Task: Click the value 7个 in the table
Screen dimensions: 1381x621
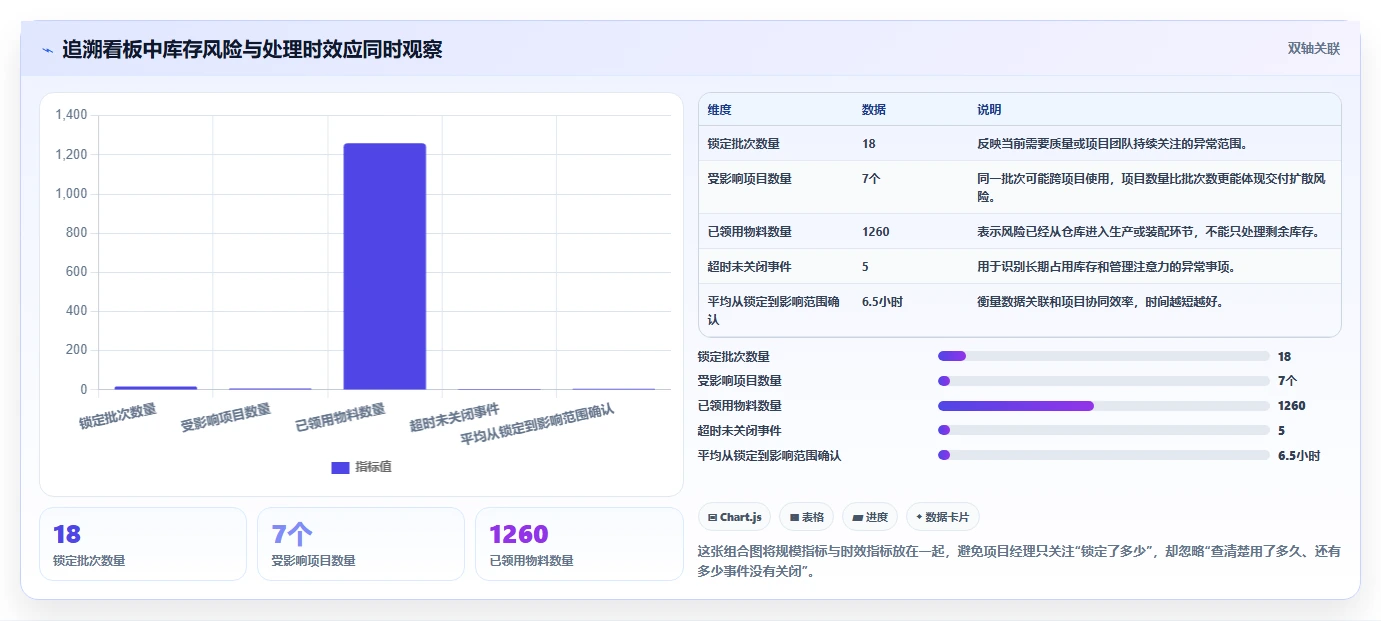Action: [871, 179]
